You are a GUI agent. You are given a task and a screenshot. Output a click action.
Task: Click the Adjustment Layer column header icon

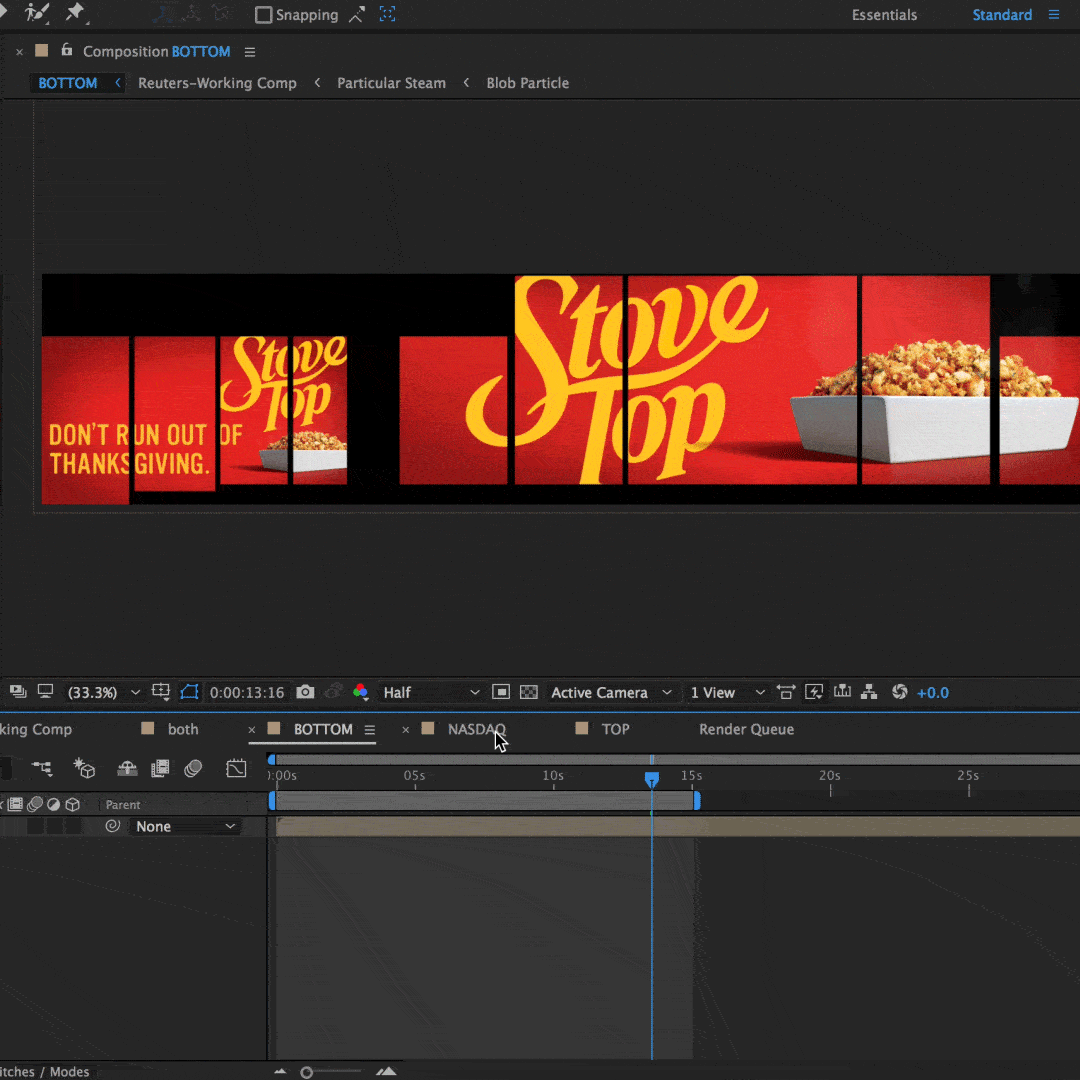tap(53, 804)
